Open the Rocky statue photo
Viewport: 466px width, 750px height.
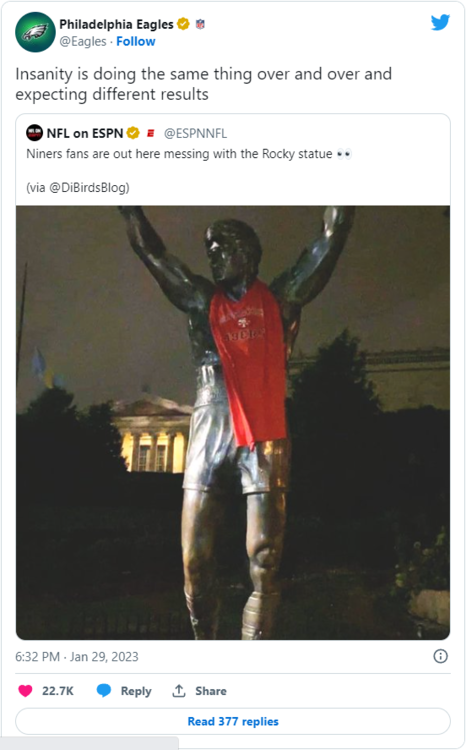(233, 423)
